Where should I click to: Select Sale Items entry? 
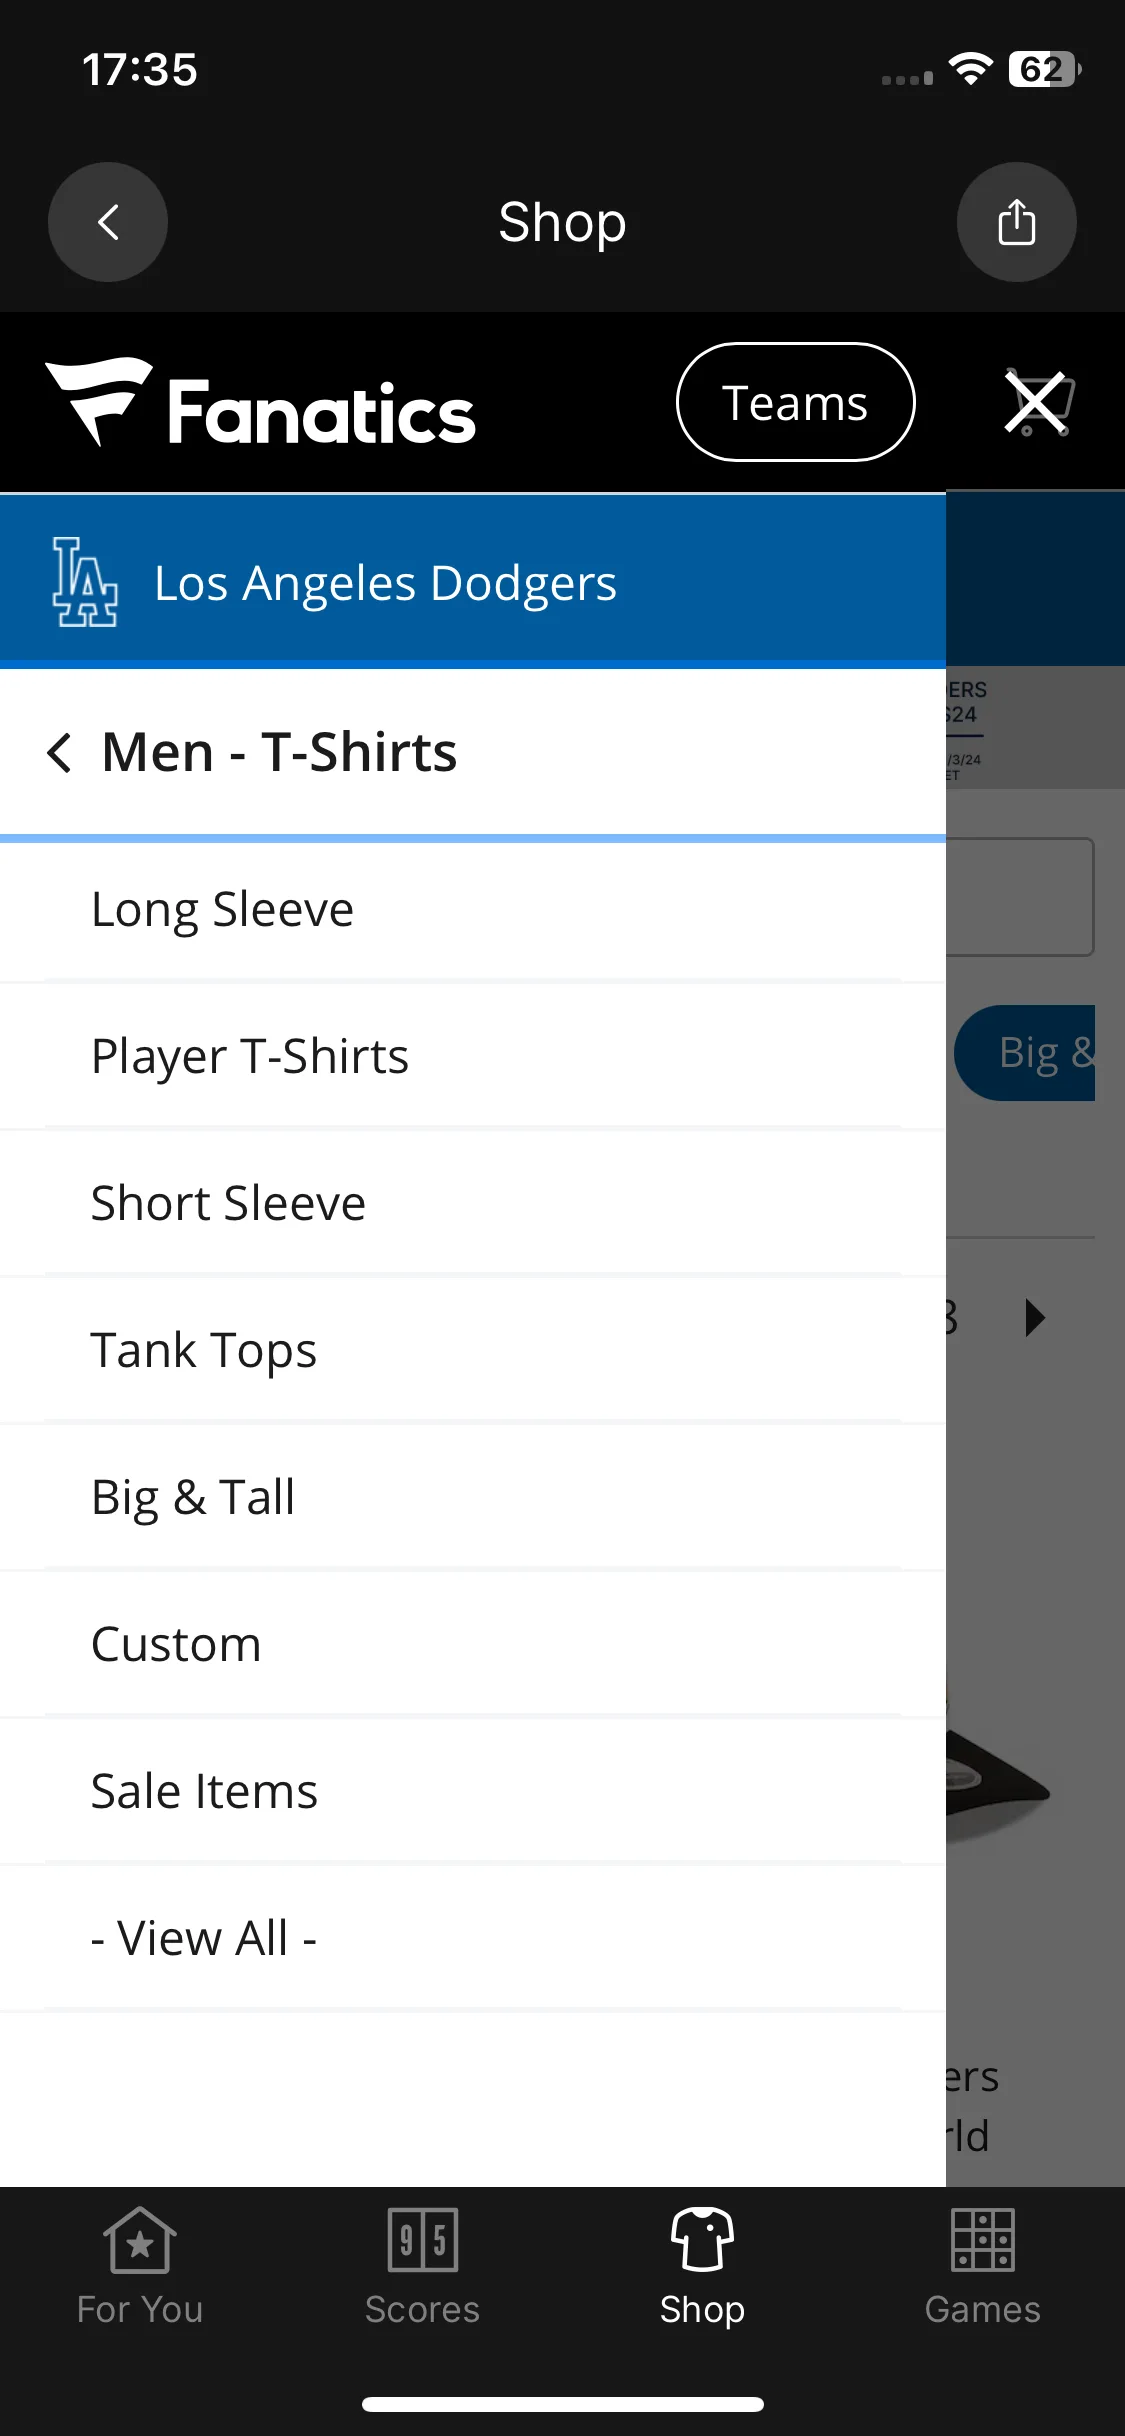click(473, 1792)
